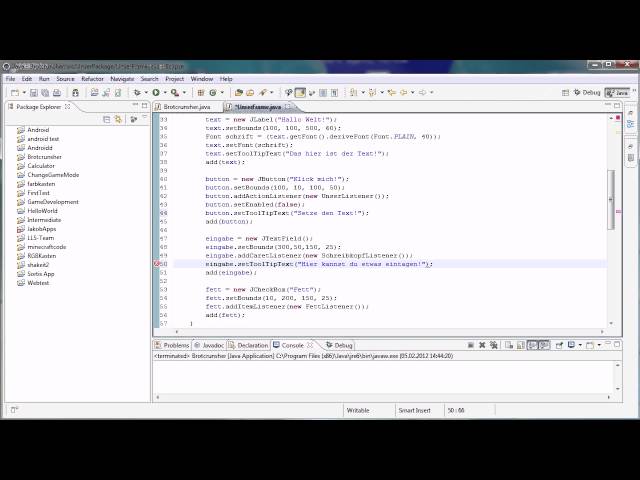The height and width of the screenshot is (480, 640).
Task: Click the Print toolbar icon
Action: [x=57, y=93]
